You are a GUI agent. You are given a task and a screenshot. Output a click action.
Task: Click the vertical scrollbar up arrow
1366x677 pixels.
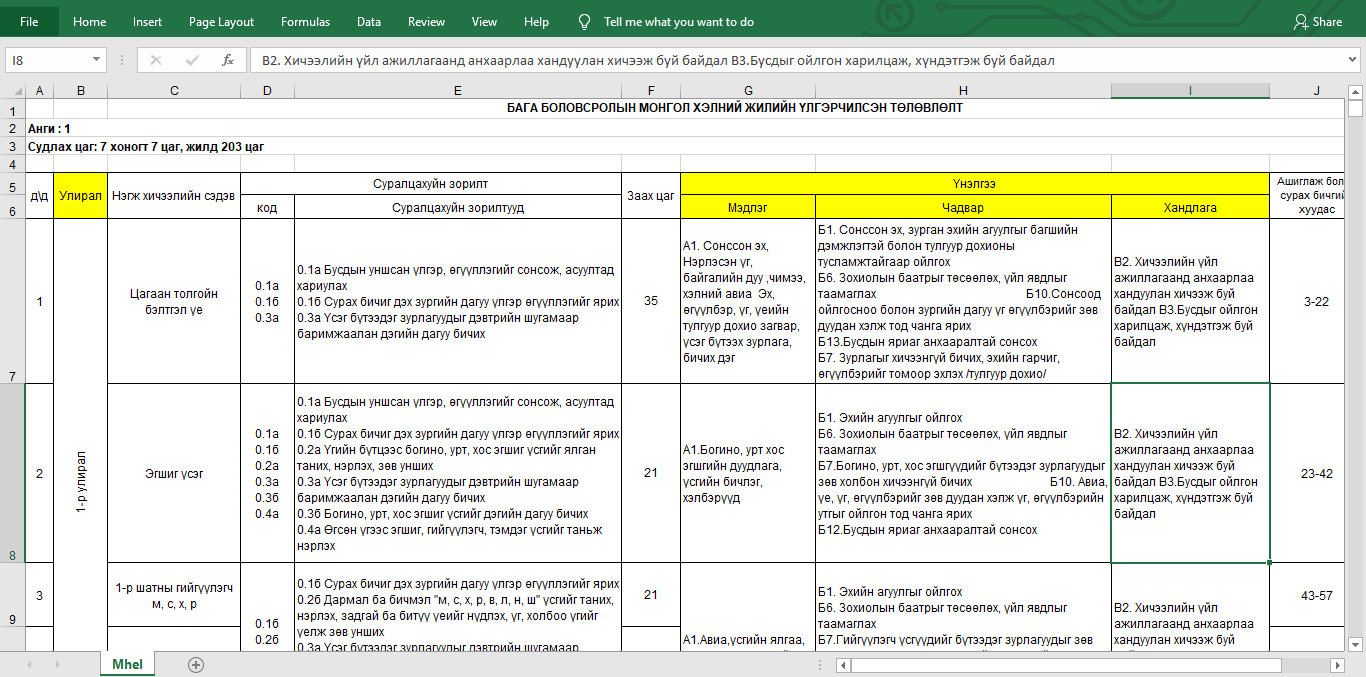click(1355, 91)
